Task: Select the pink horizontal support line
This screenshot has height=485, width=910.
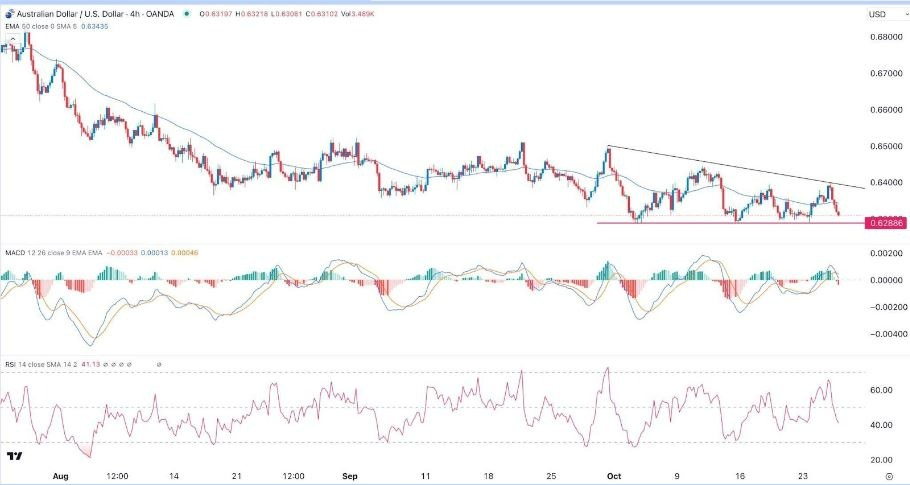Action: (x=731, y=223)
